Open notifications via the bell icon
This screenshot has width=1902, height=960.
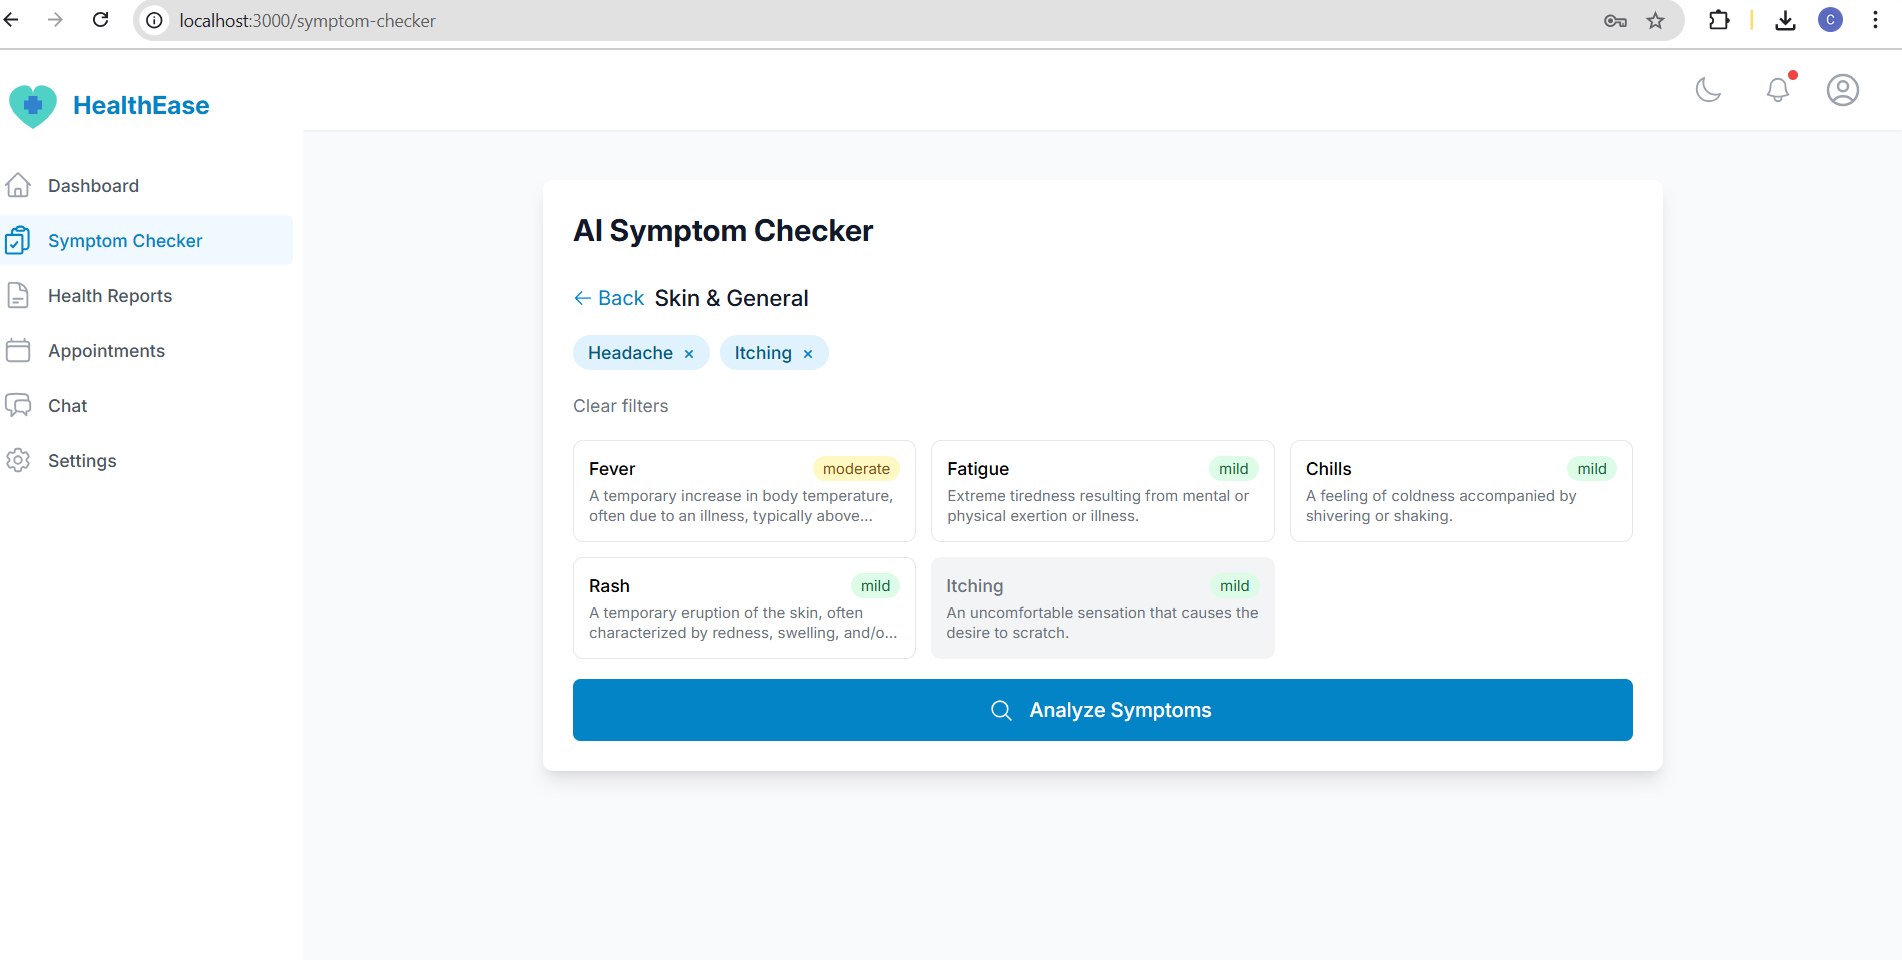[x=1778, y=90]
